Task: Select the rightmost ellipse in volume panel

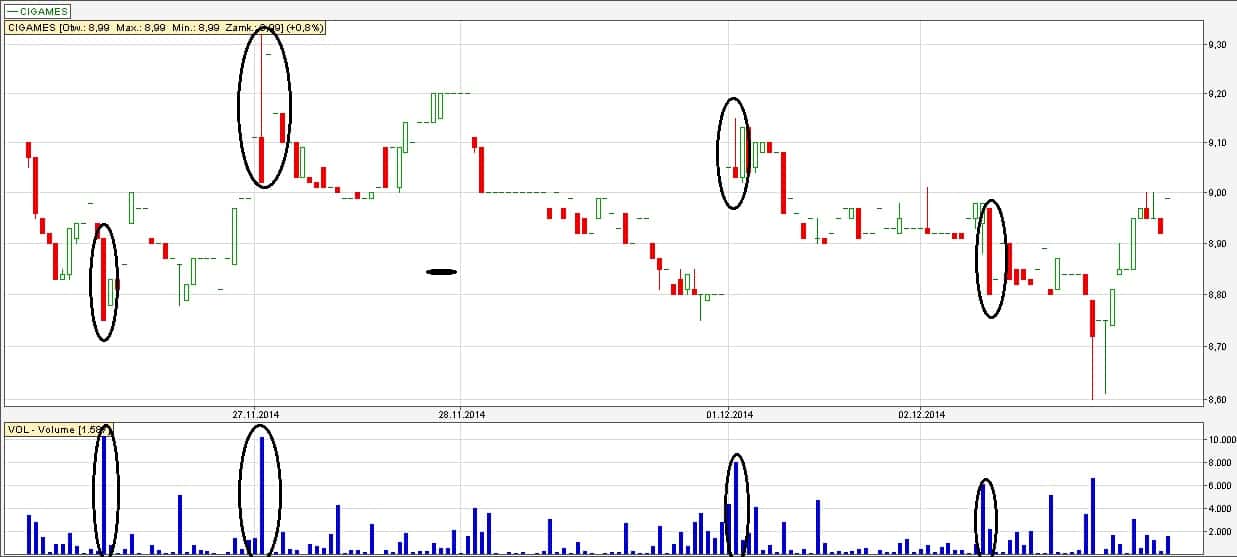Action: pyautogui.click(x=986, y=517)
